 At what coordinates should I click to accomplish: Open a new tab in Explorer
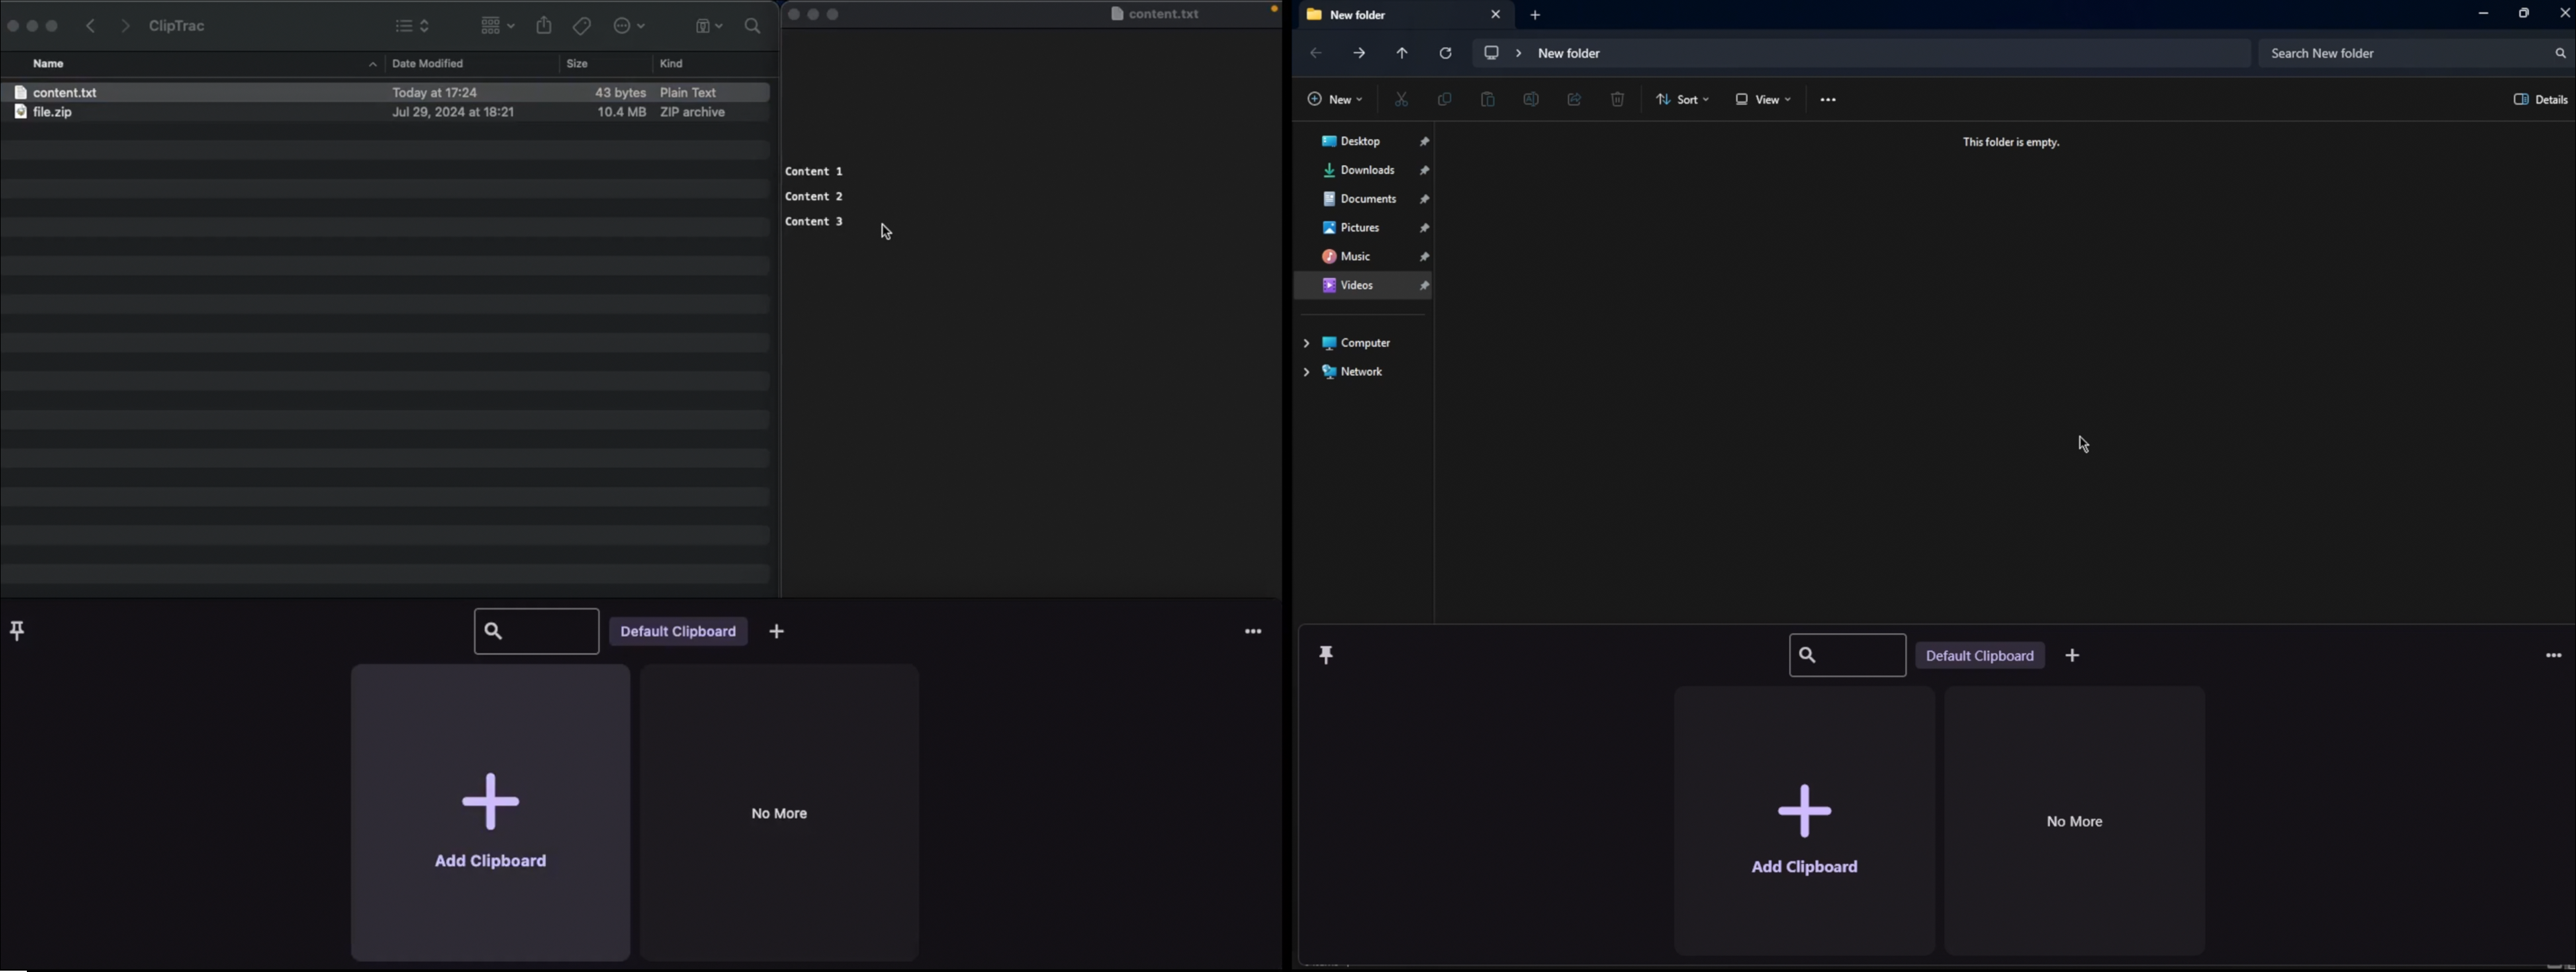coord(1536,16)
